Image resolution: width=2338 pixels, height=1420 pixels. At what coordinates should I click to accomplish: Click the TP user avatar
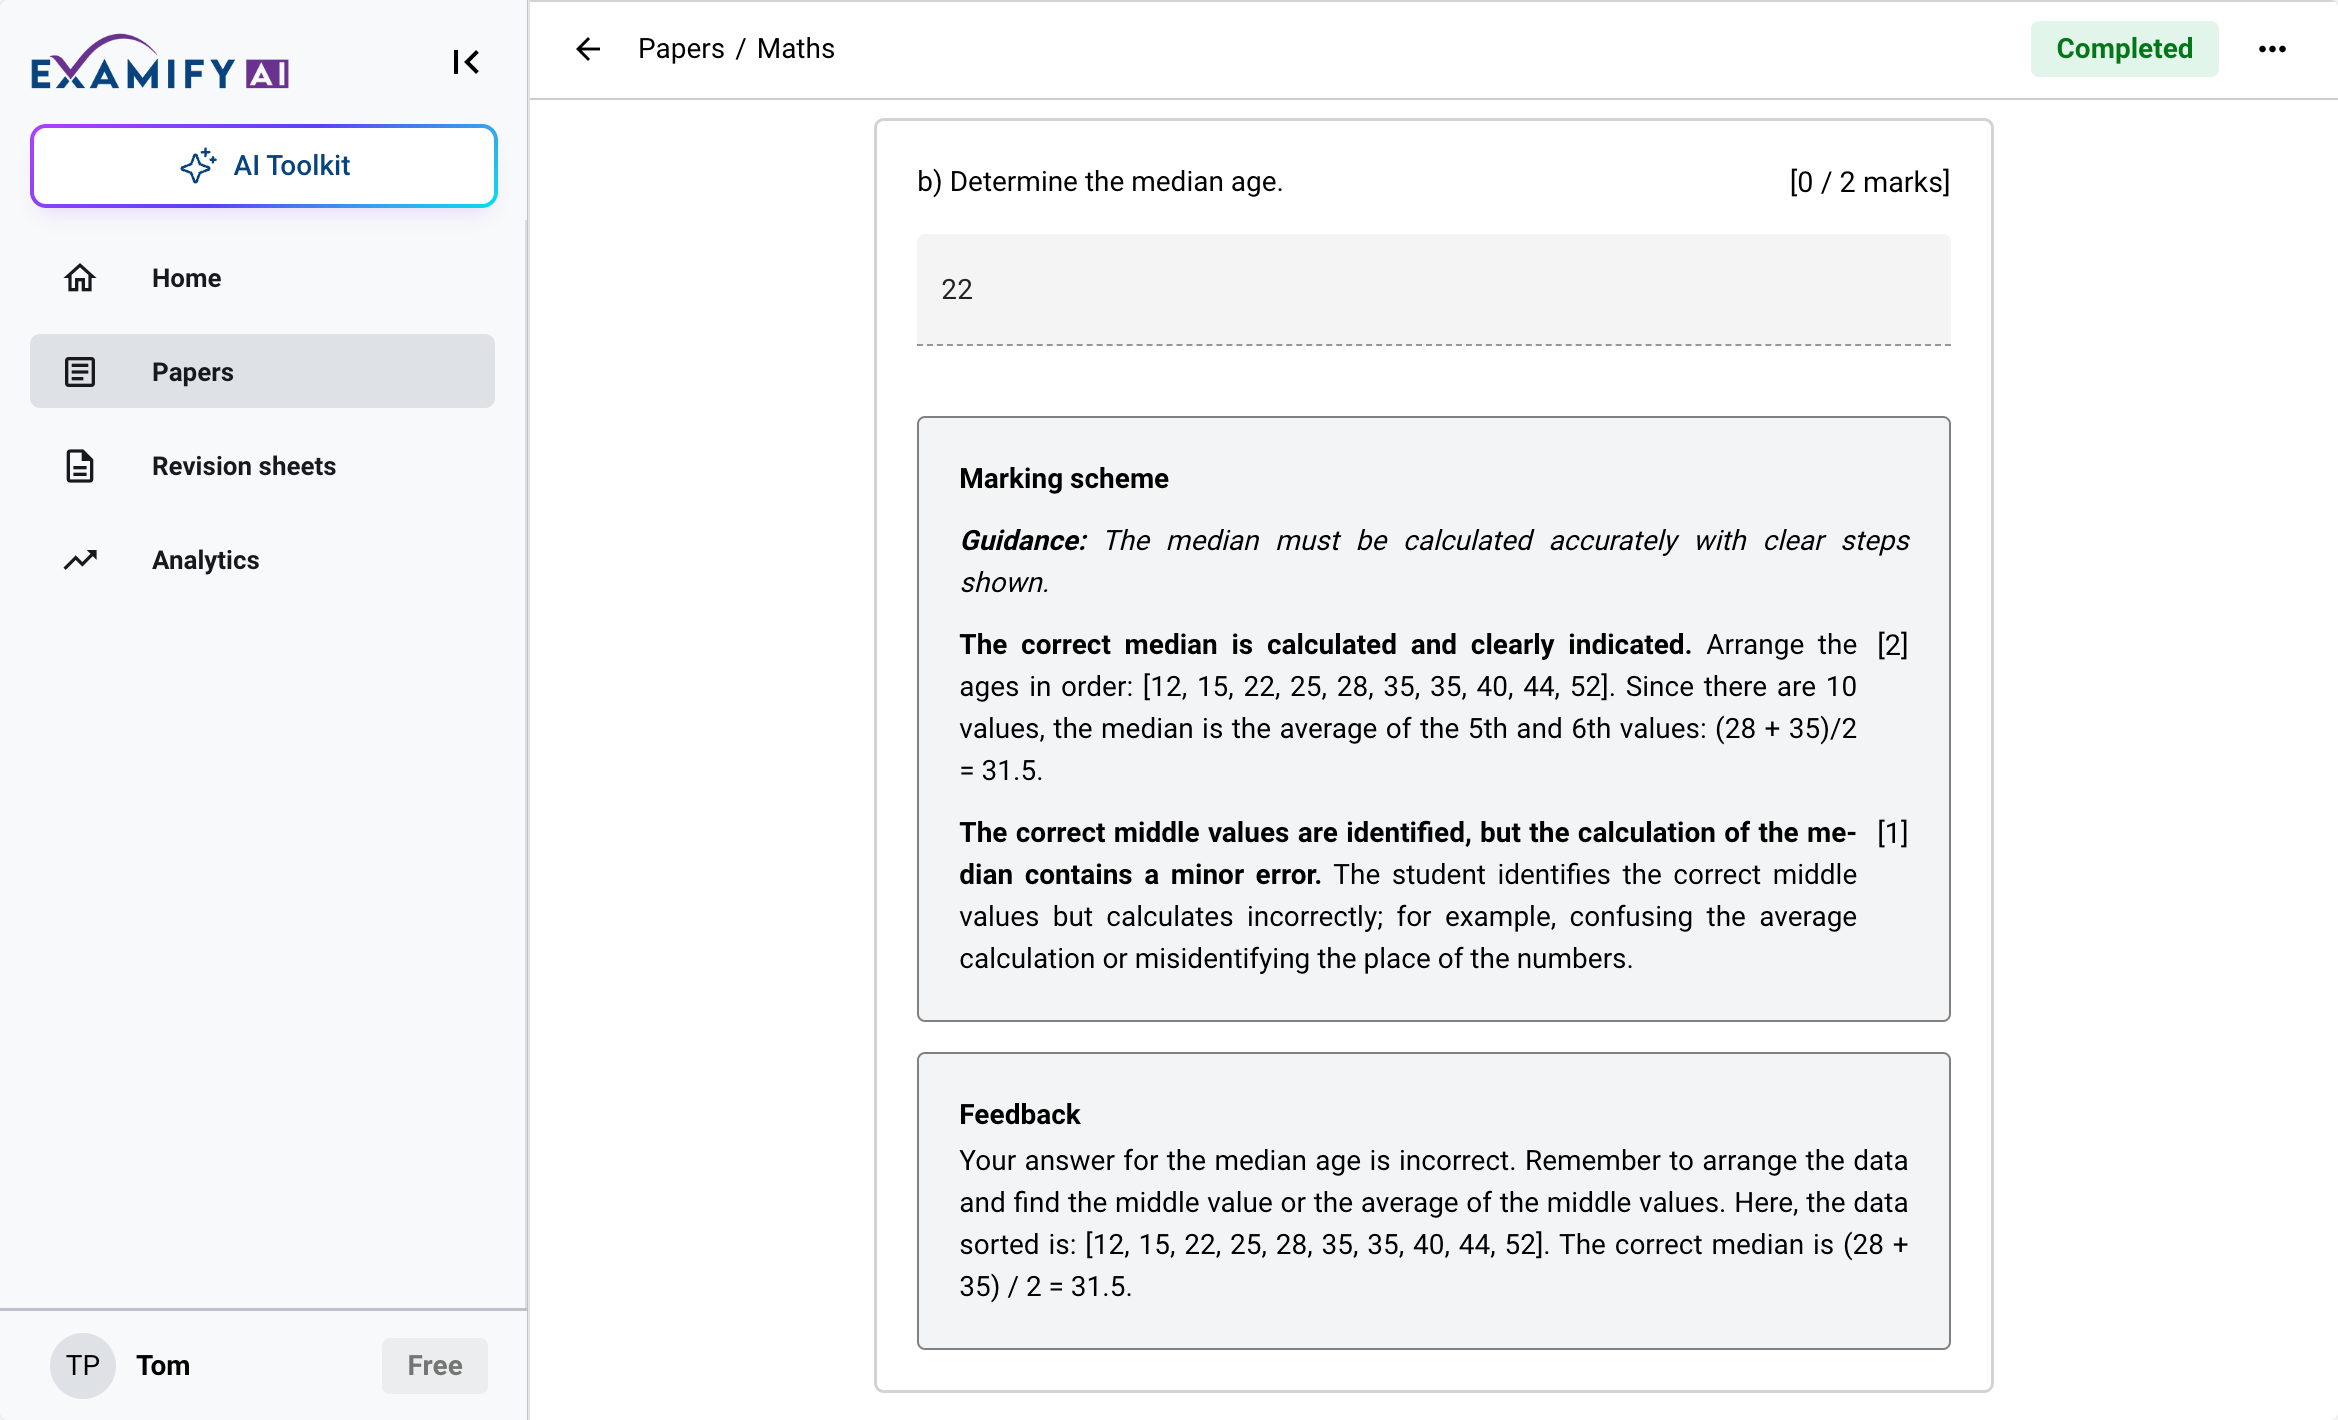coord(83,1365)
